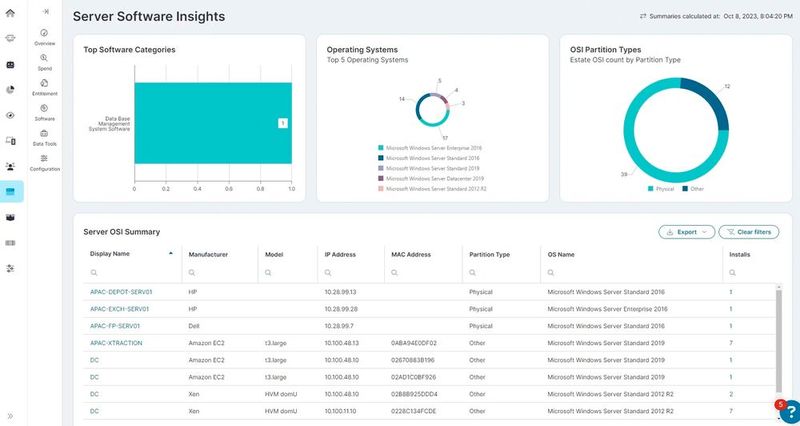
Task: Click the Model column header
Action: [x=274, y=255]
